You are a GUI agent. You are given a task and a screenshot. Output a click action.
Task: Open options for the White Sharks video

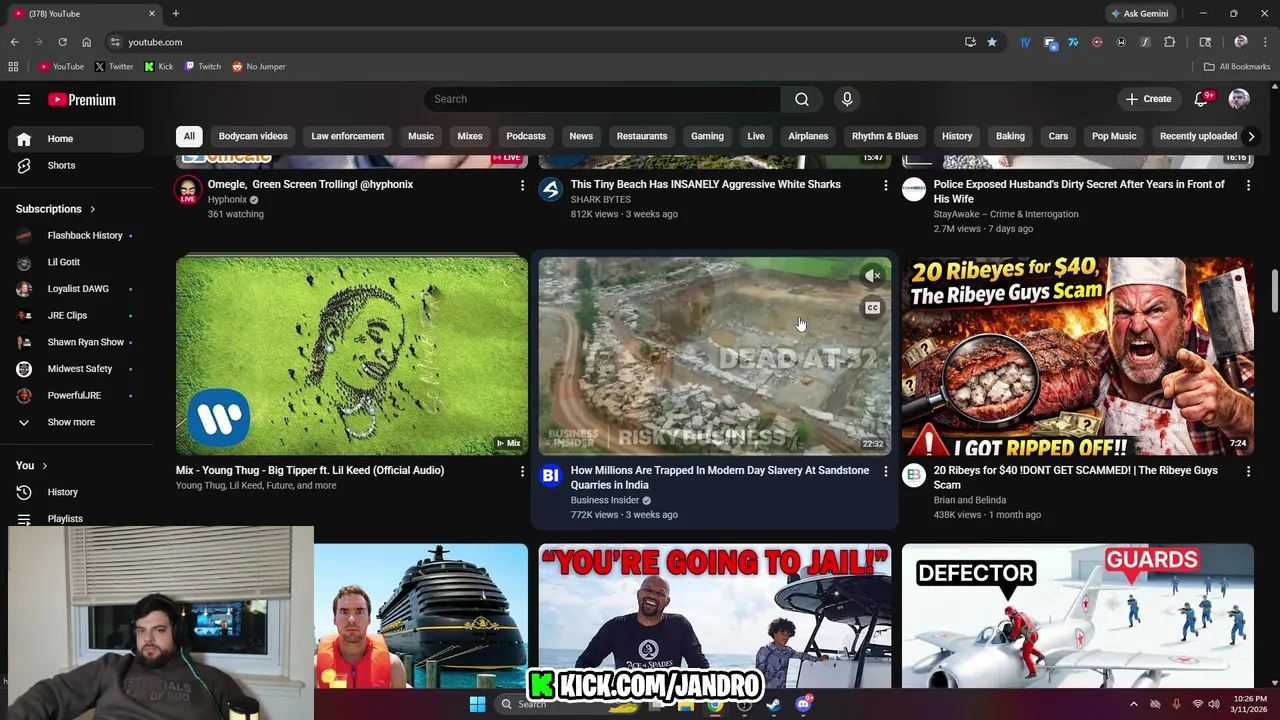coord(885,185)
